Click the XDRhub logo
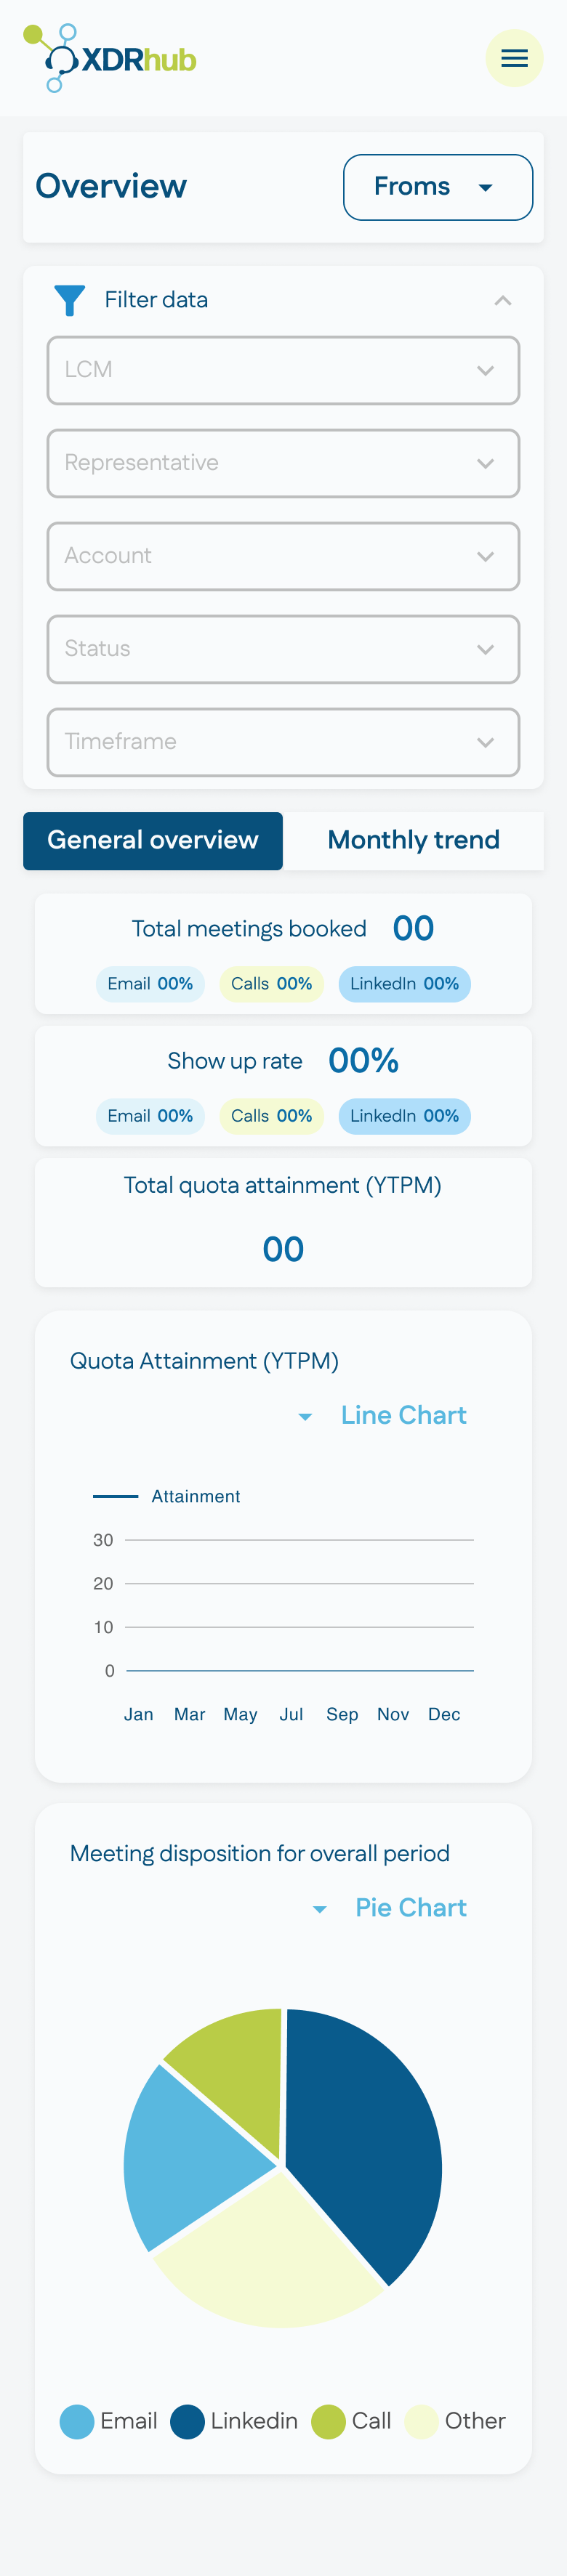 pyautogui.click(x=110, y=58)
